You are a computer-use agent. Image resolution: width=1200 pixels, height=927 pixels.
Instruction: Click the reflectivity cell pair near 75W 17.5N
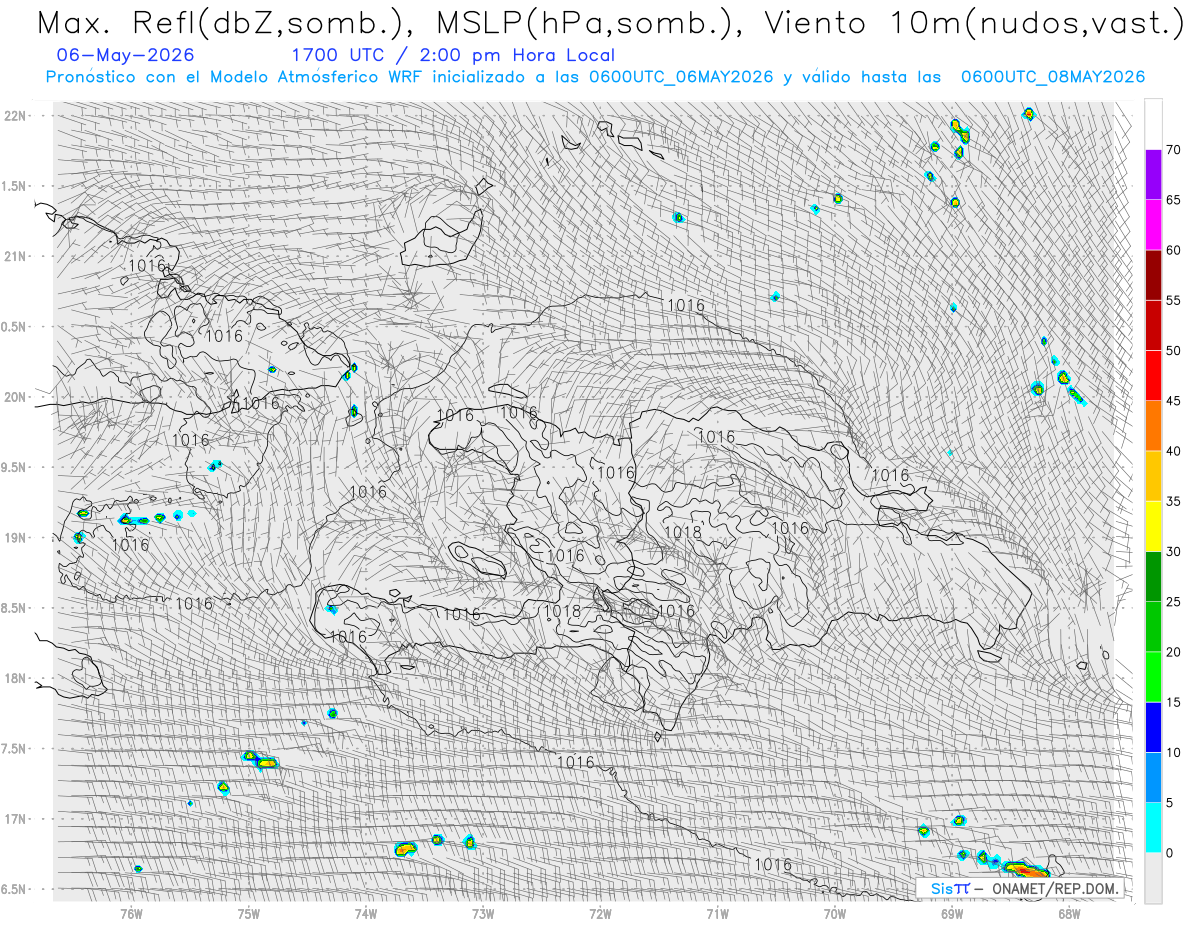[x=259, y=760]
